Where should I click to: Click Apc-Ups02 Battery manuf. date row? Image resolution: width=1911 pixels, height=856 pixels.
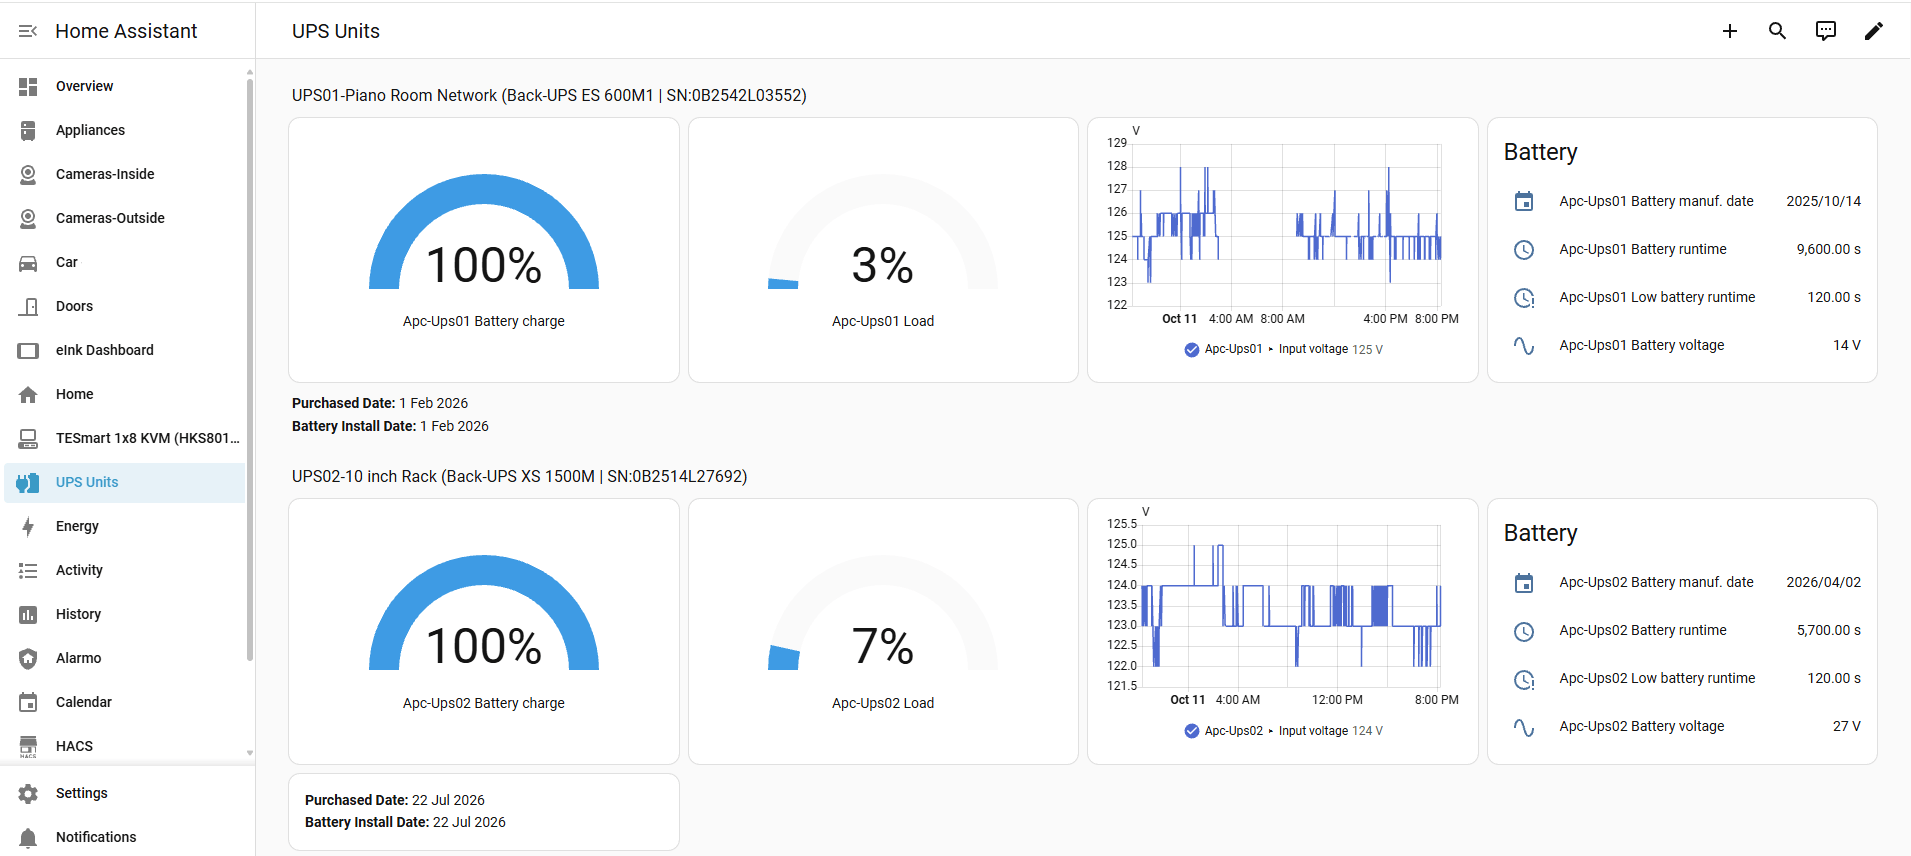tap(1682, 583)
